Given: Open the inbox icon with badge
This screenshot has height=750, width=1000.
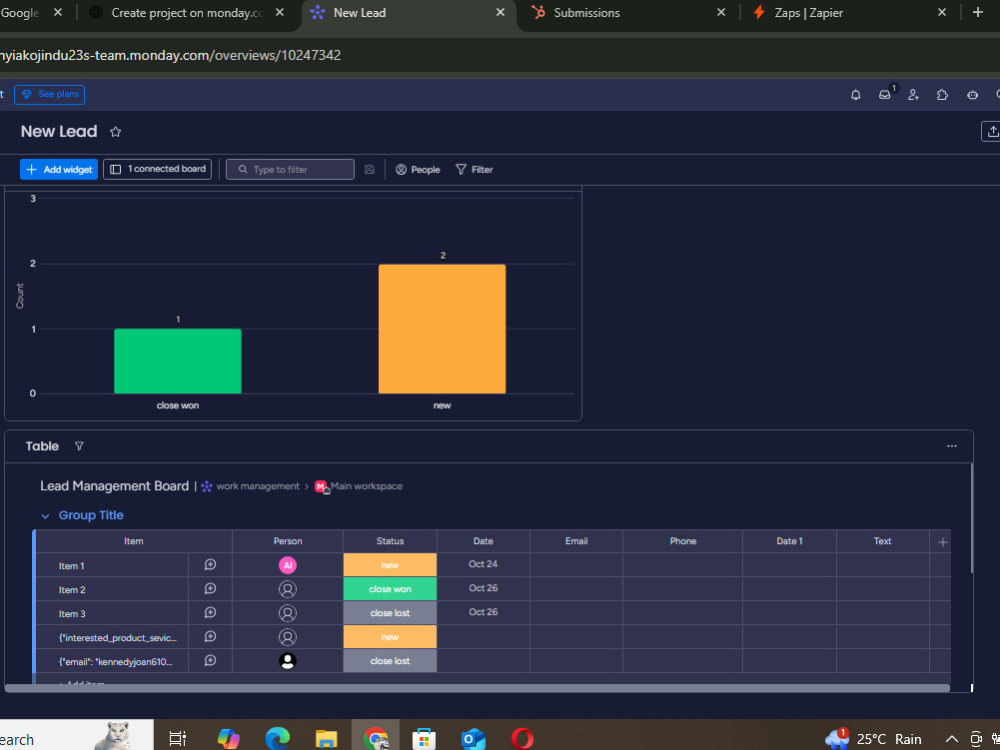Looking at the screenshot, I should [x=885, y=94].
